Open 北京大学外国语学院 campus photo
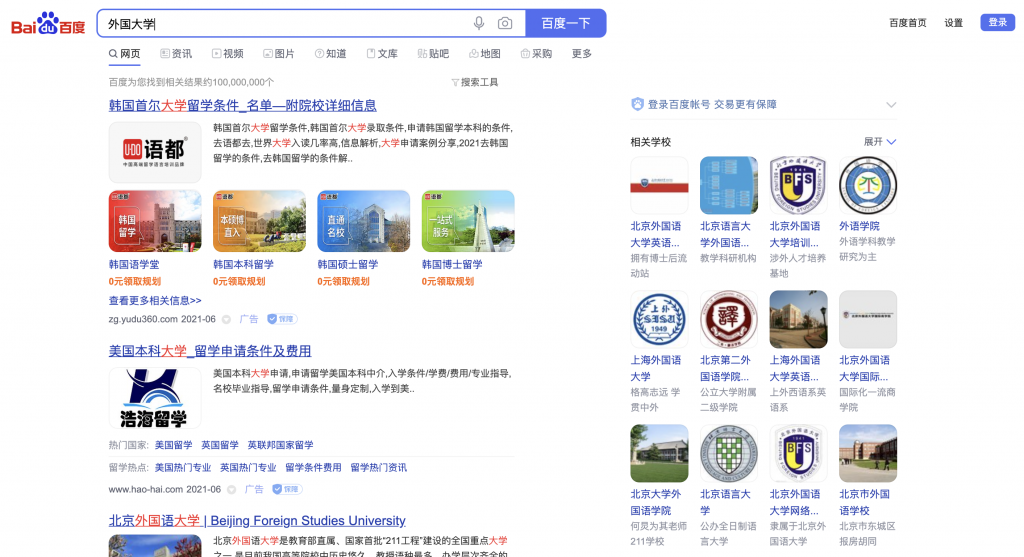1024x557 pixels. [x=659, y=453]
